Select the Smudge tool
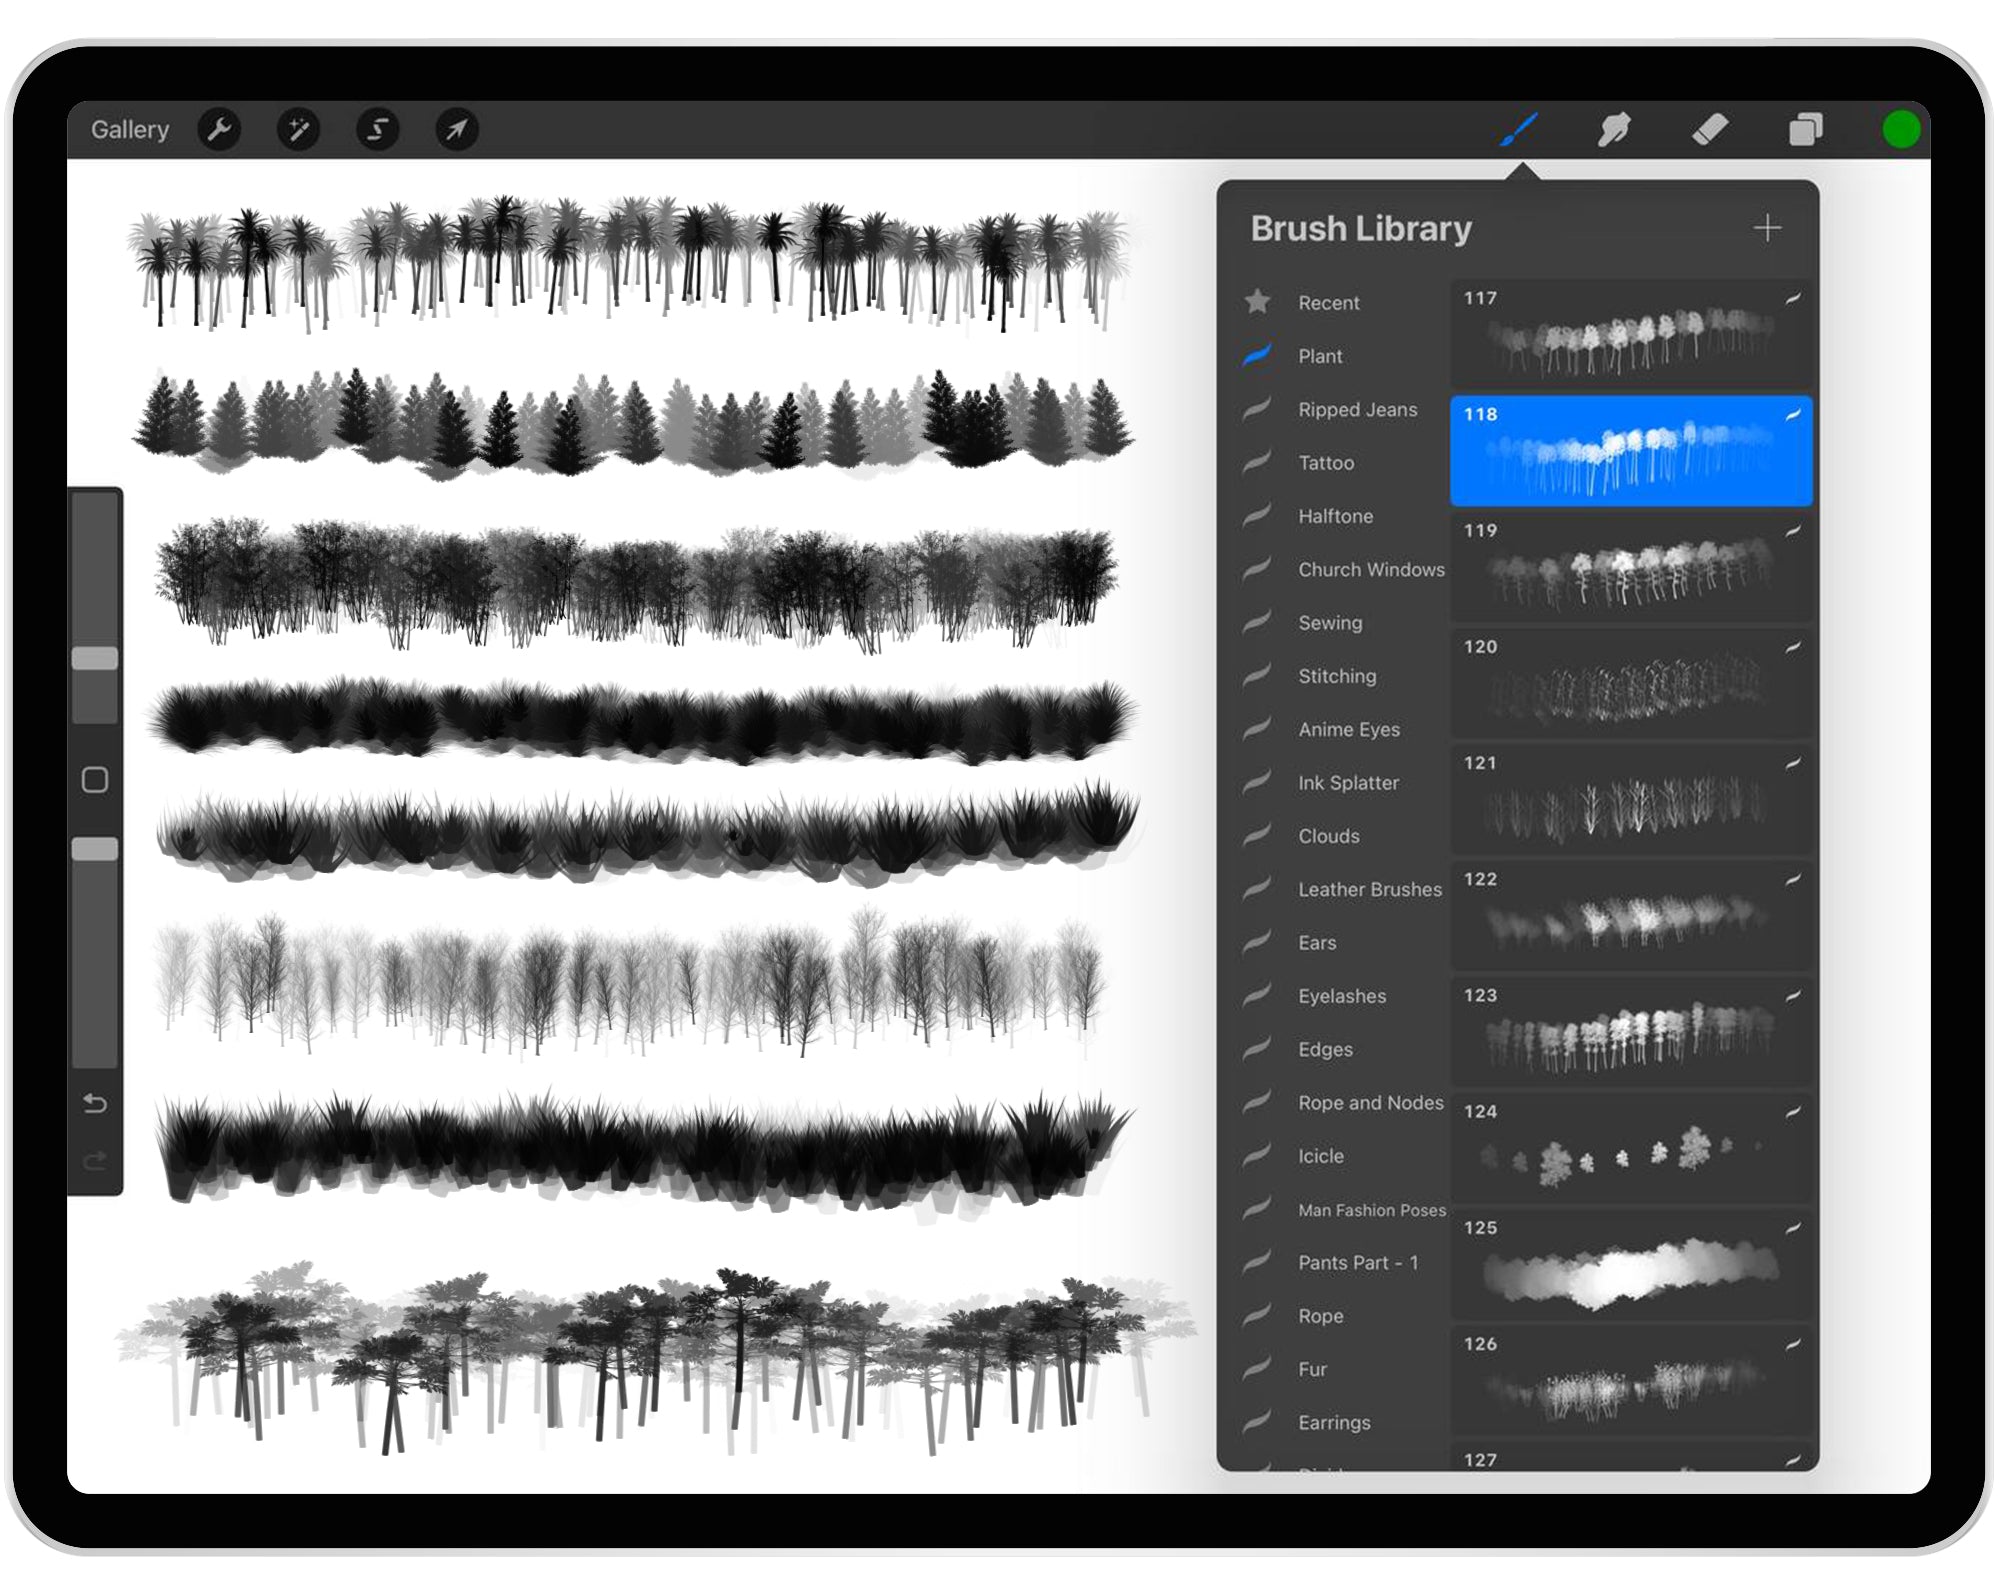 (x=1613, y=128)
